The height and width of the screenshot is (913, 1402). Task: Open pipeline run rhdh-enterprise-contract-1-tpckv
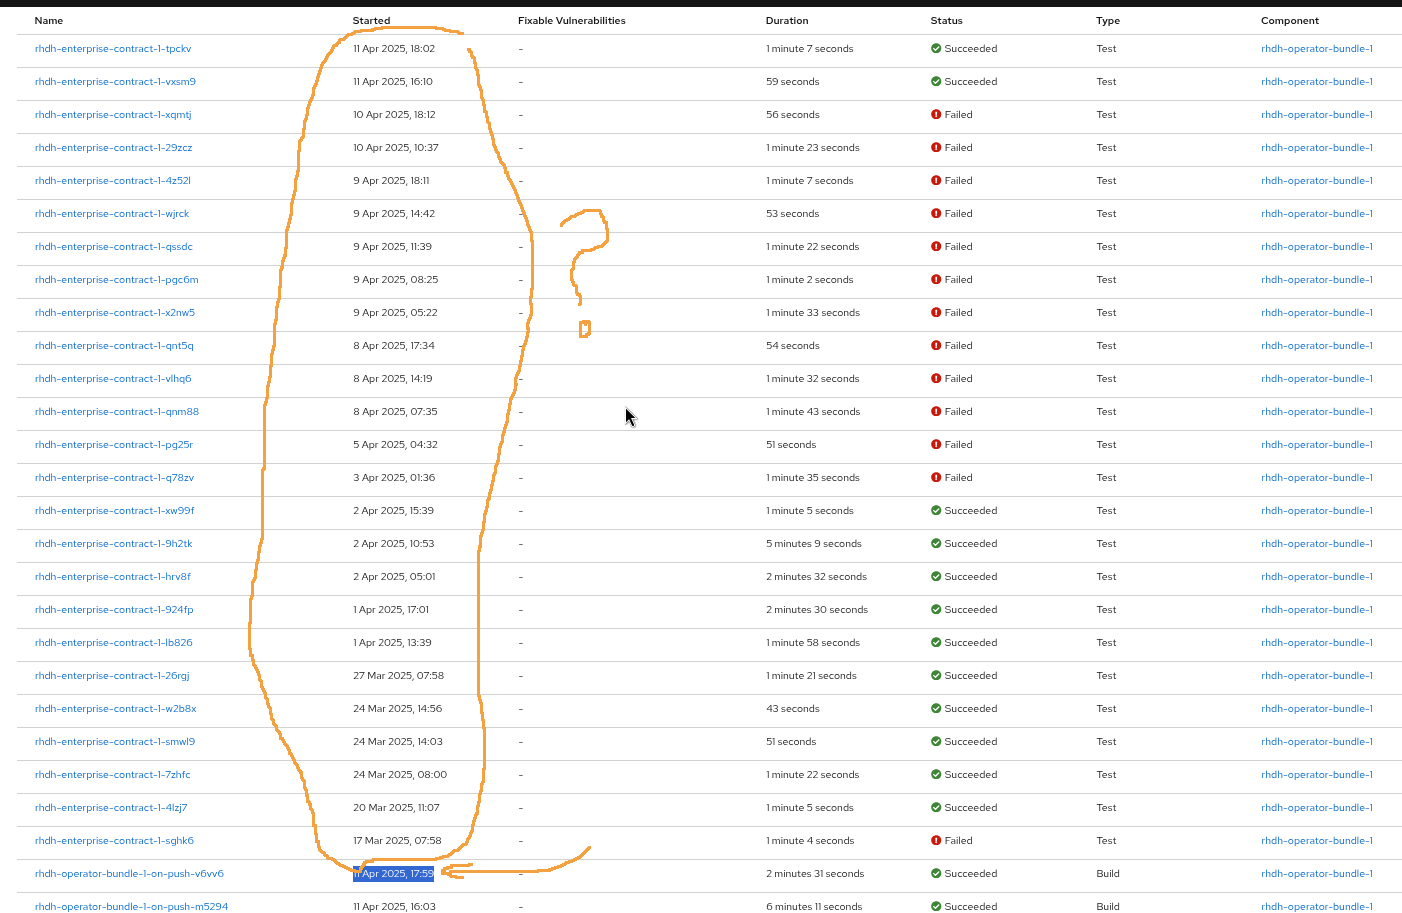113,48
